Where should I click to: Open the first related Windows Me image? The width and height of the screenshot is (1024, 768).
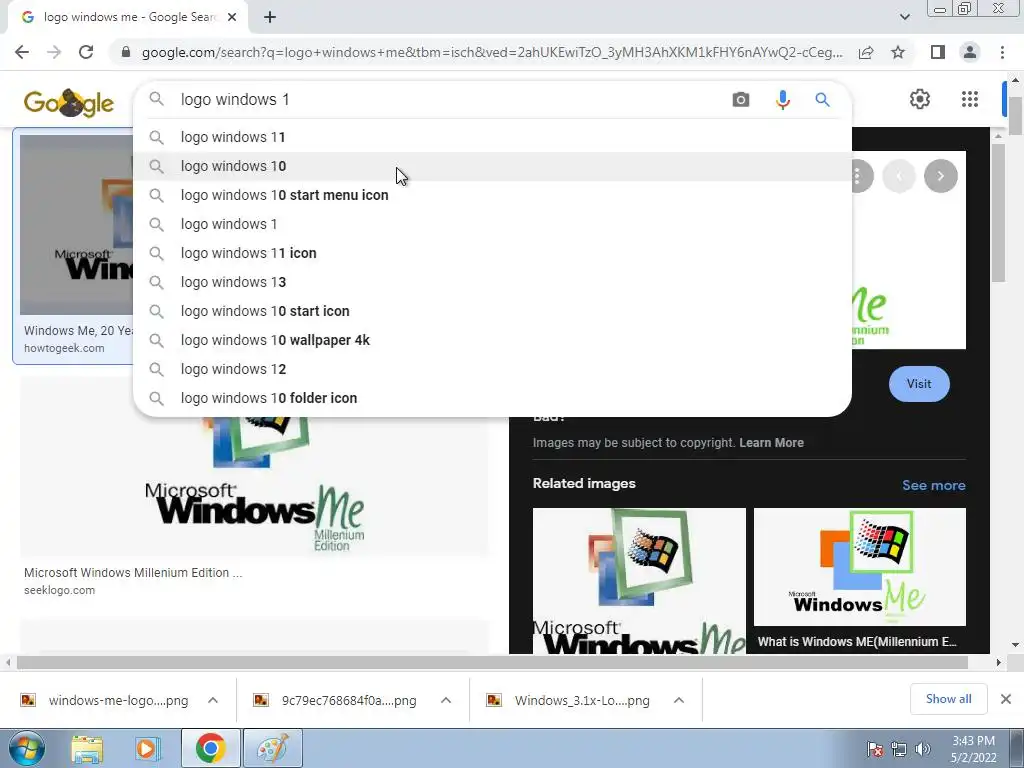pyautogui.click(x=639, y=581)
